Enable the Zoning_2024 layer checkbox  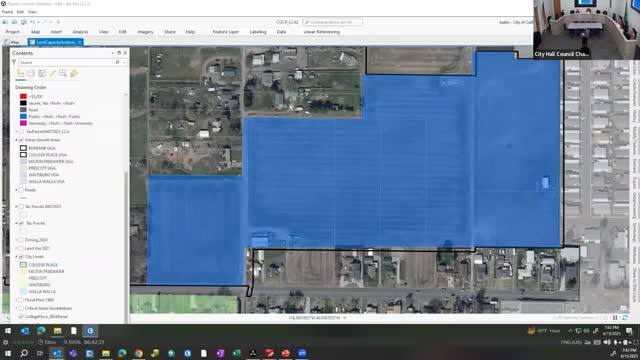pos(21,240)
